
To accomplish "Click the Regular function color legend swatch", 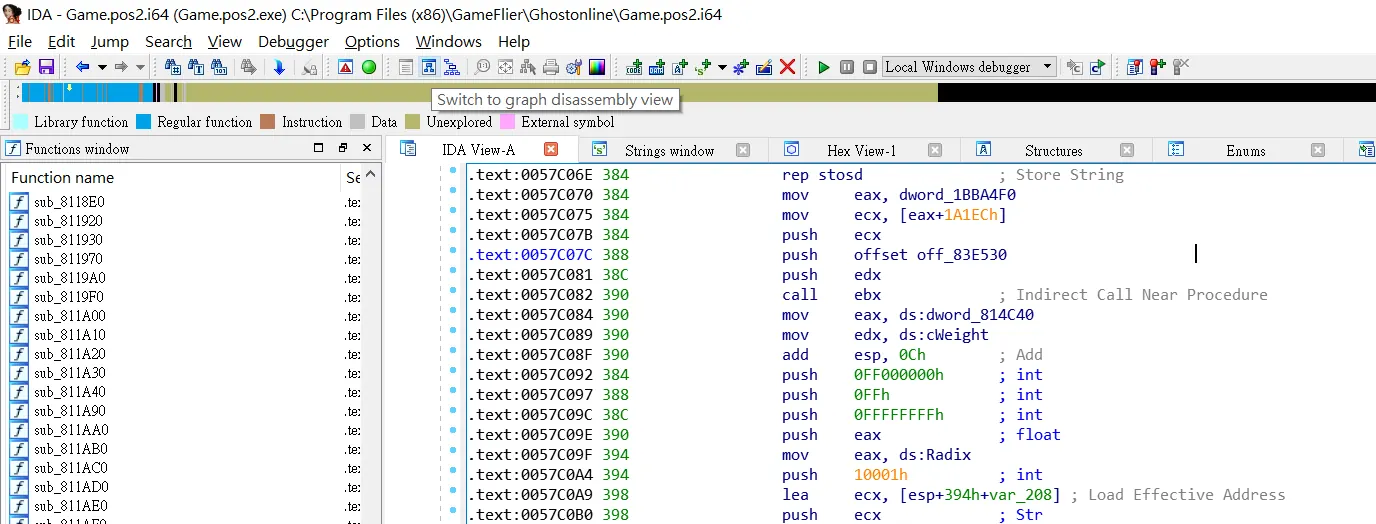I will pyautogui.click(x=143, y=122).
